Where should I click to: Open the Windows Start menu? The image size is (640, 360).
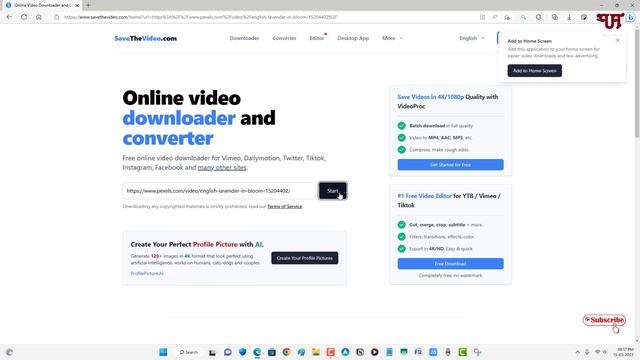click(x=163, y=352)
